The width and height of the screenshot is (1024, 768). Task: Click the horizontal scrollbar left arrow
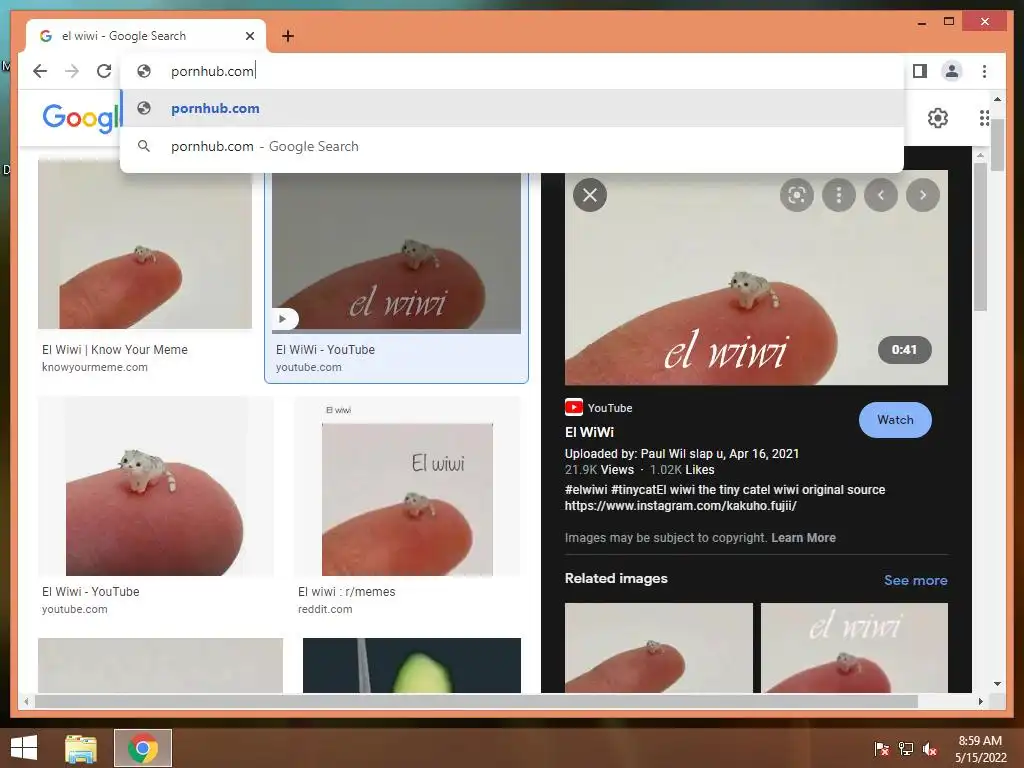coord(26,701)
